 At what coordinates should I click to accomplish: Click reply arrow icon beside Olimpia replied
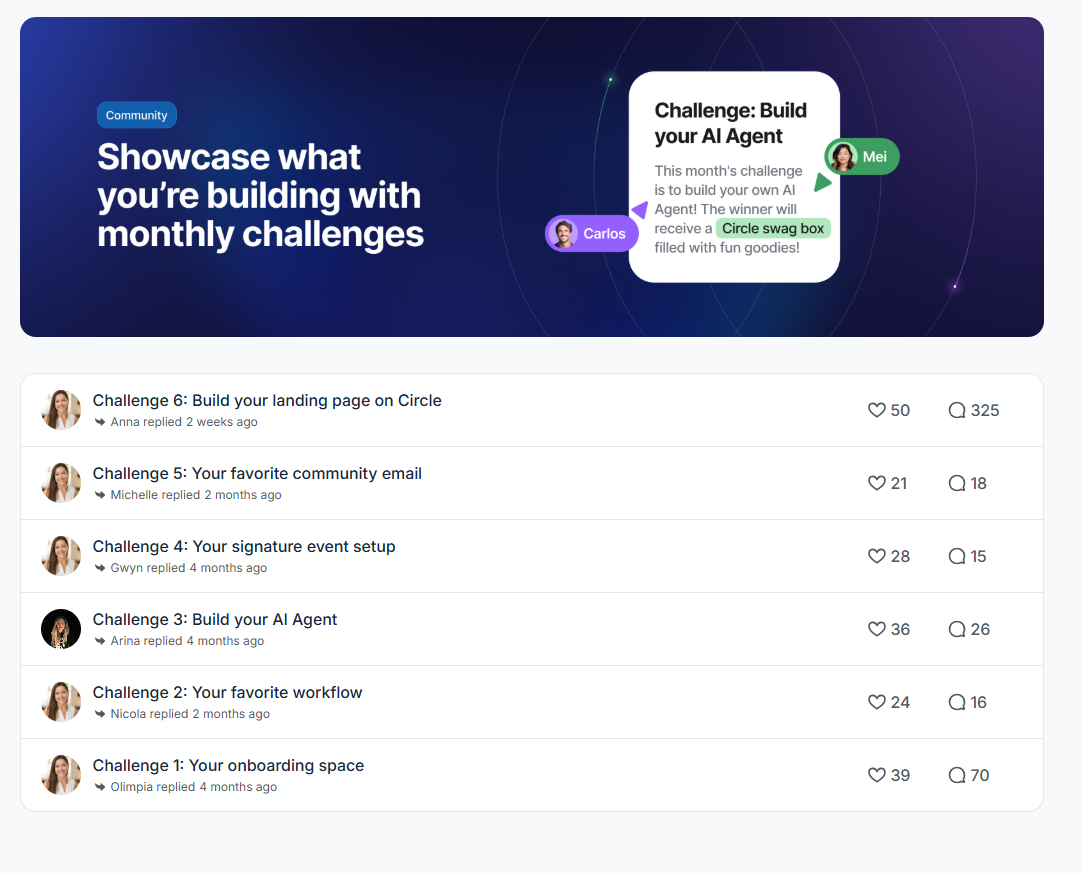[100, 787]
